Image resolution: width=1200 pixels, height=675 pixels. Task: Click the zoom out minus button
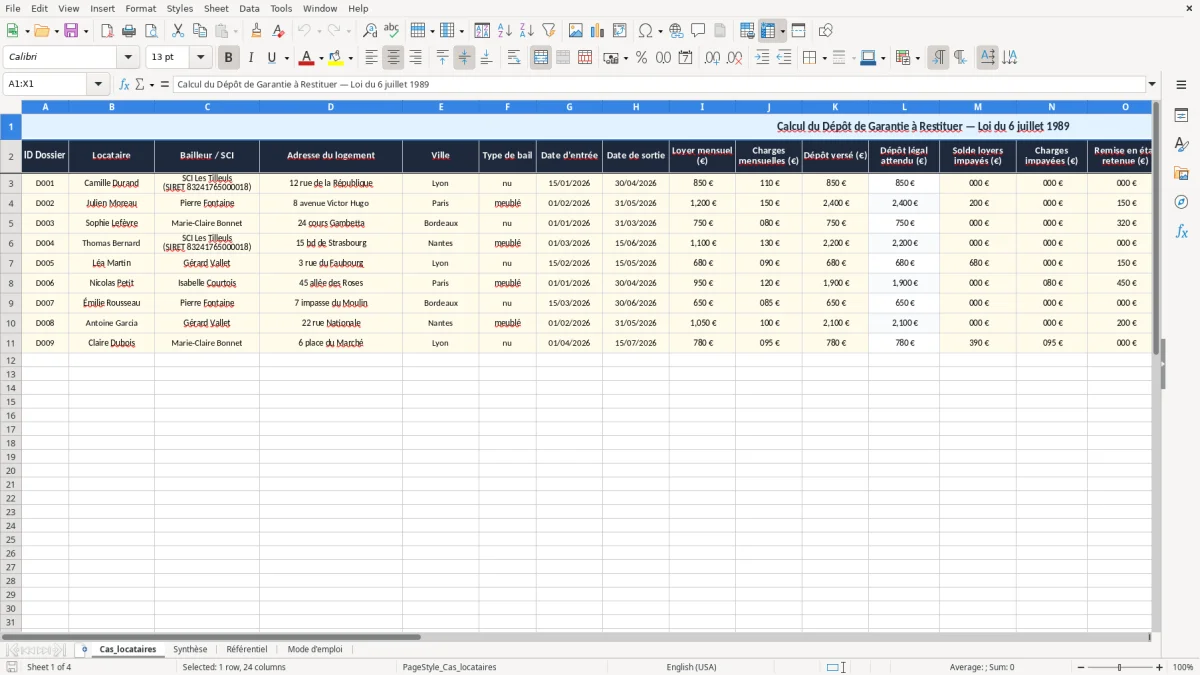[x=1081, y=667]
